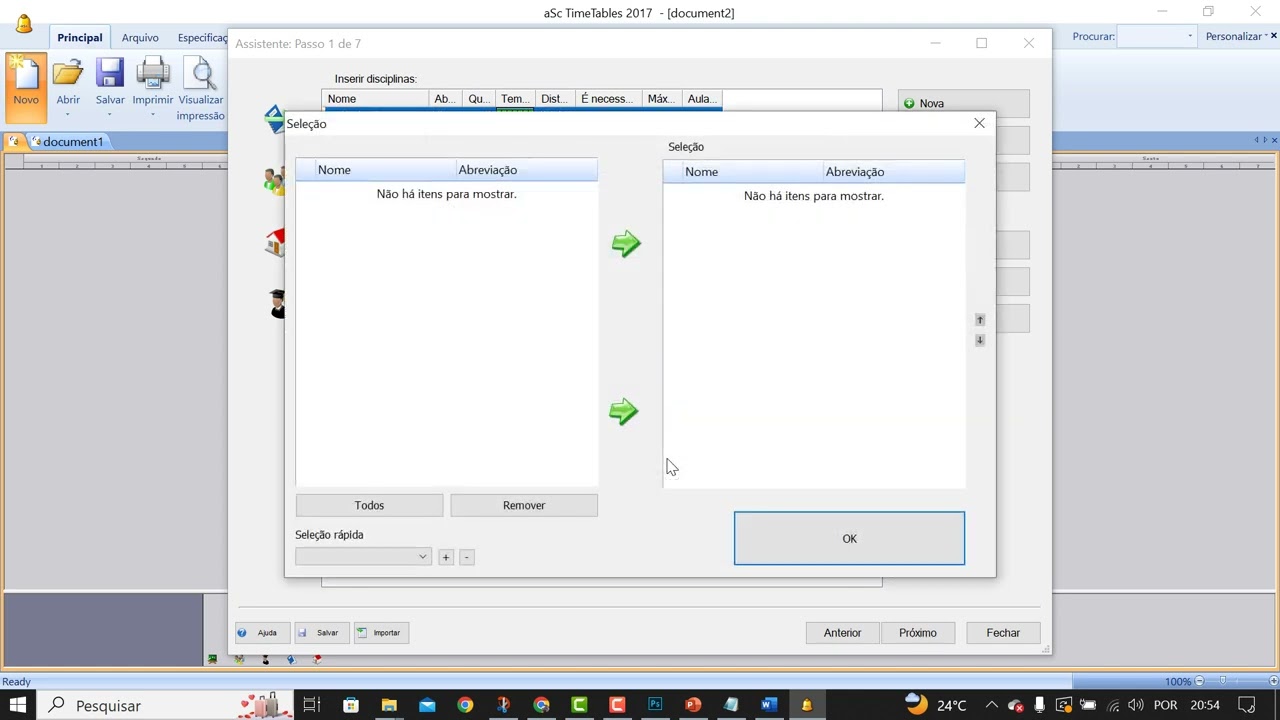Open the Microsoft Store taskbar icon
This screenshot has height=720, width=1280.
pyautogui.click(x=351, y=705)
